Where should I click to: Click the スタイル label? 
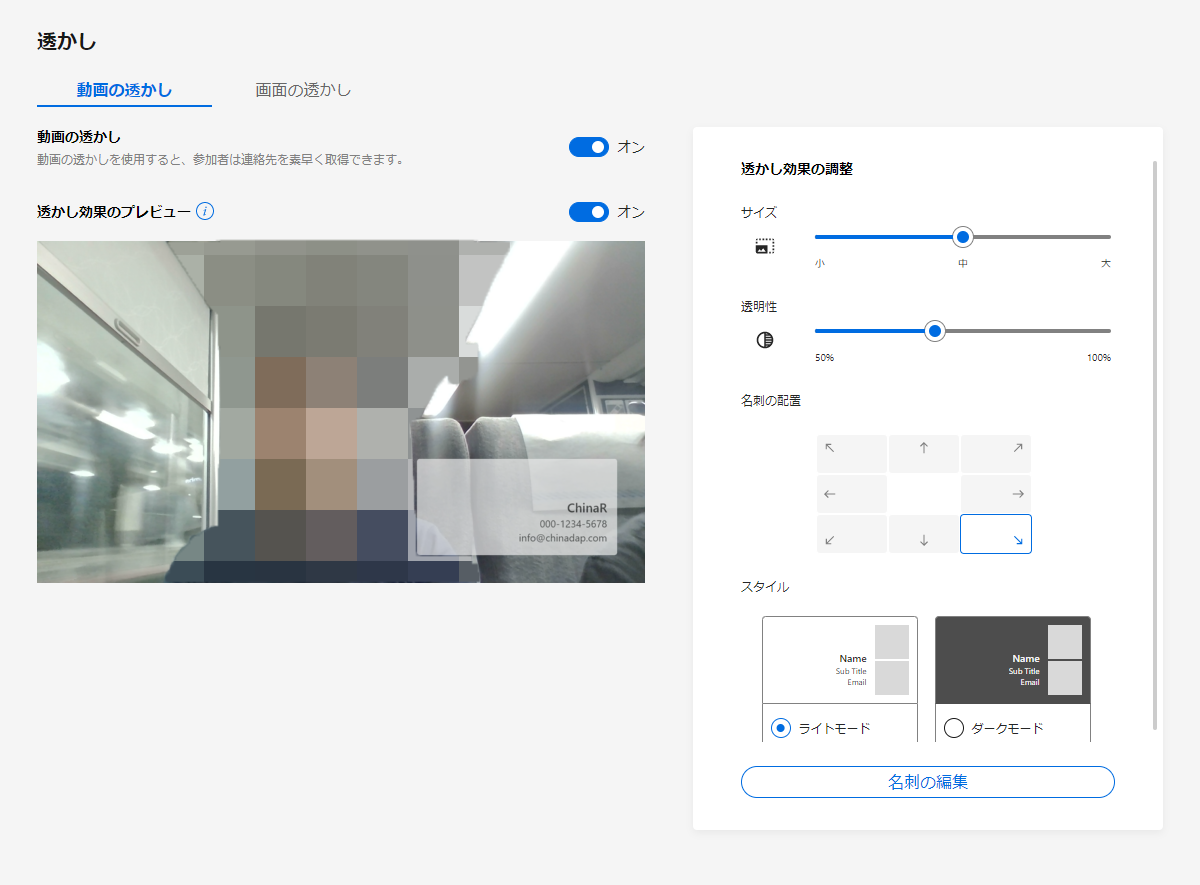pyautogui.click(x=765, y=587)
